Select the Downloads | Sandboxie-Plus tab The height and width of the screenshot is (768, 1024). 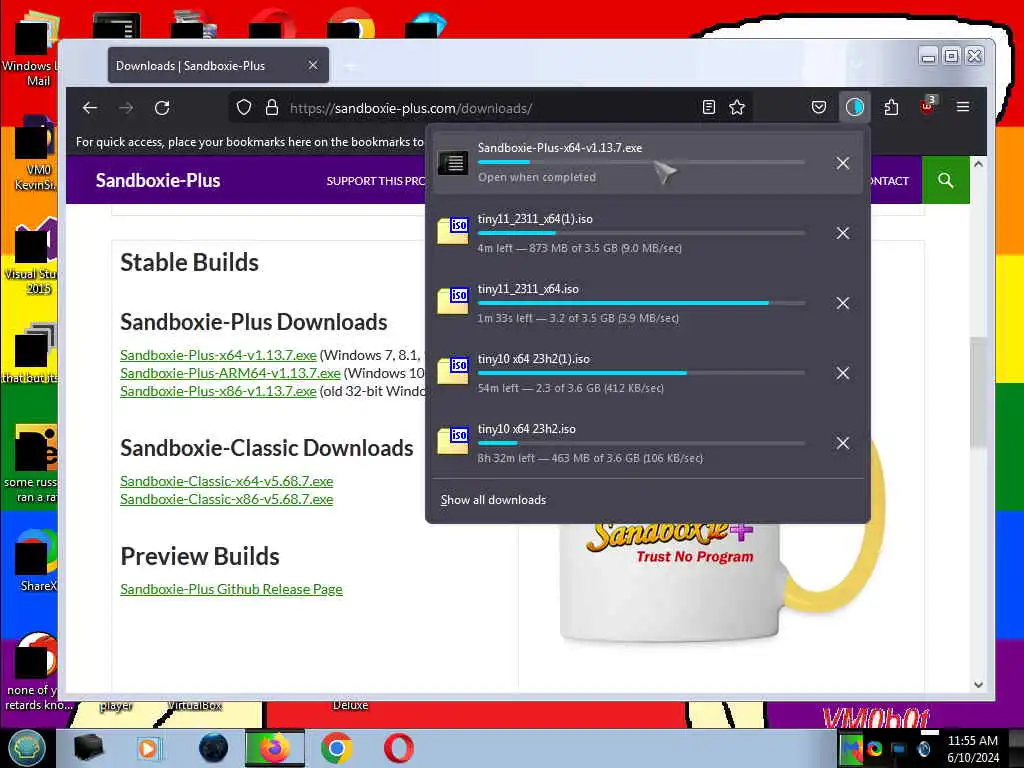[x=218, y=65]
